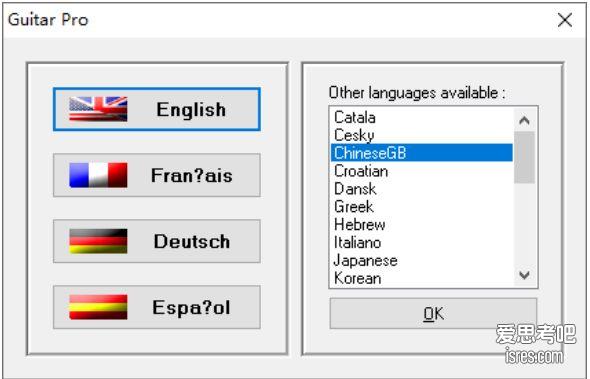Close the Guitar Pro dialog
The height and width of the screenshot is (379, 590).
coord(565,20)
